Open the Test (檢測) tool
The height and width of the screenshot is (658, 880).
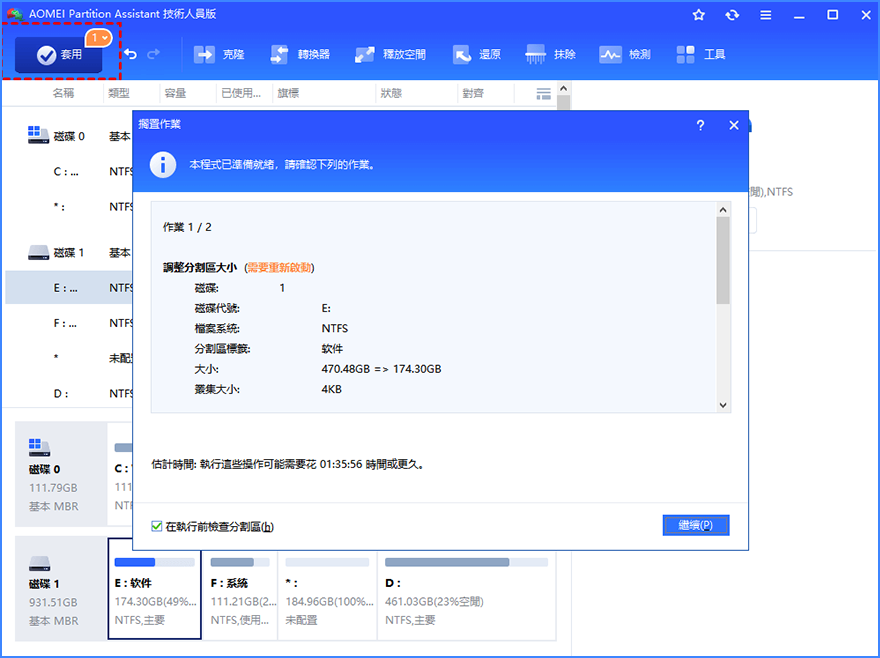point(625,54)
